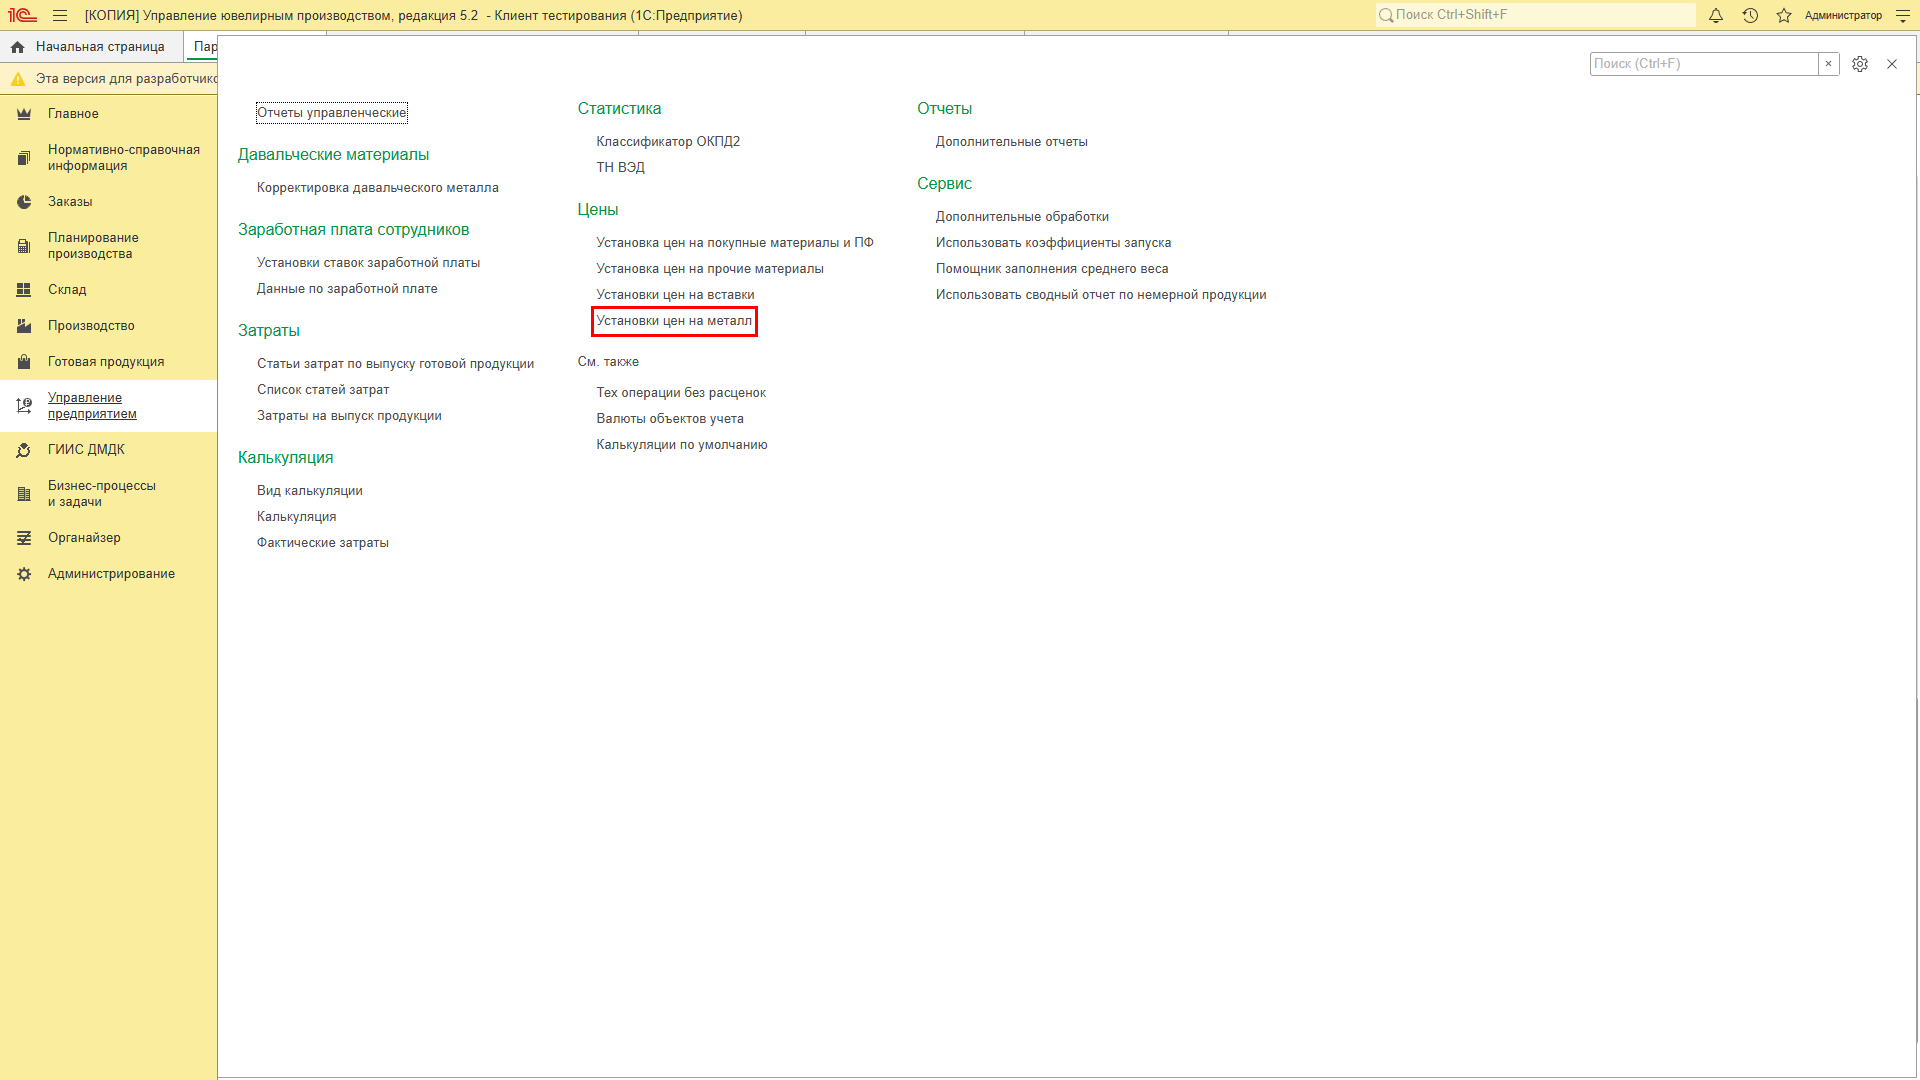Image resolution: width=1920 pixels, height=1080 pixels.
Task: Clear the menu search field
Action: [x=1828, y=64]
